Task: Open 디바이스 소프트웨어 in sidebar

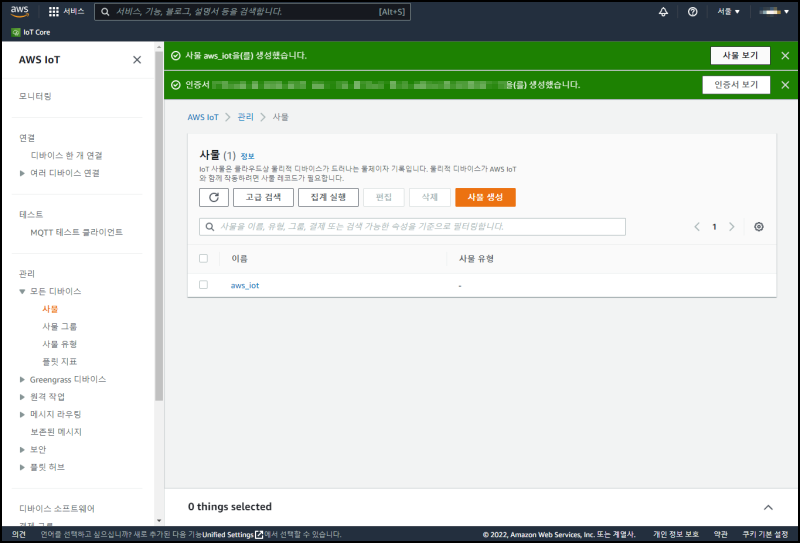Action: [x=57, y=508]
